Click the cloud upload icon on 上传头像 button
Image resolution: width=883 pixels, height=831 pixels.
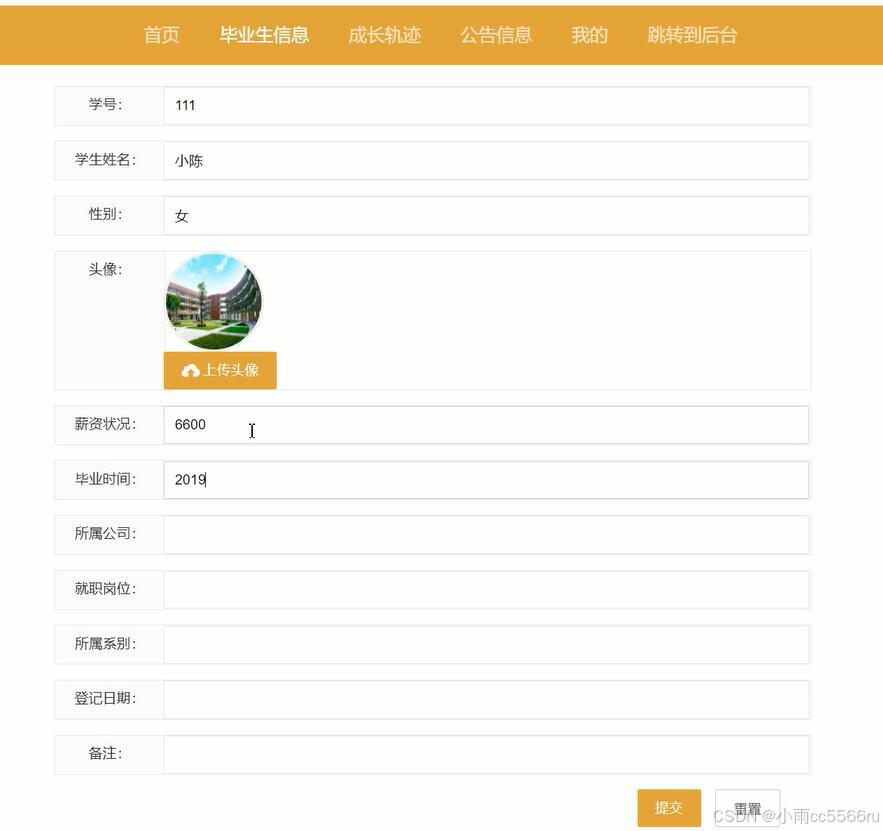coord(191,369)
